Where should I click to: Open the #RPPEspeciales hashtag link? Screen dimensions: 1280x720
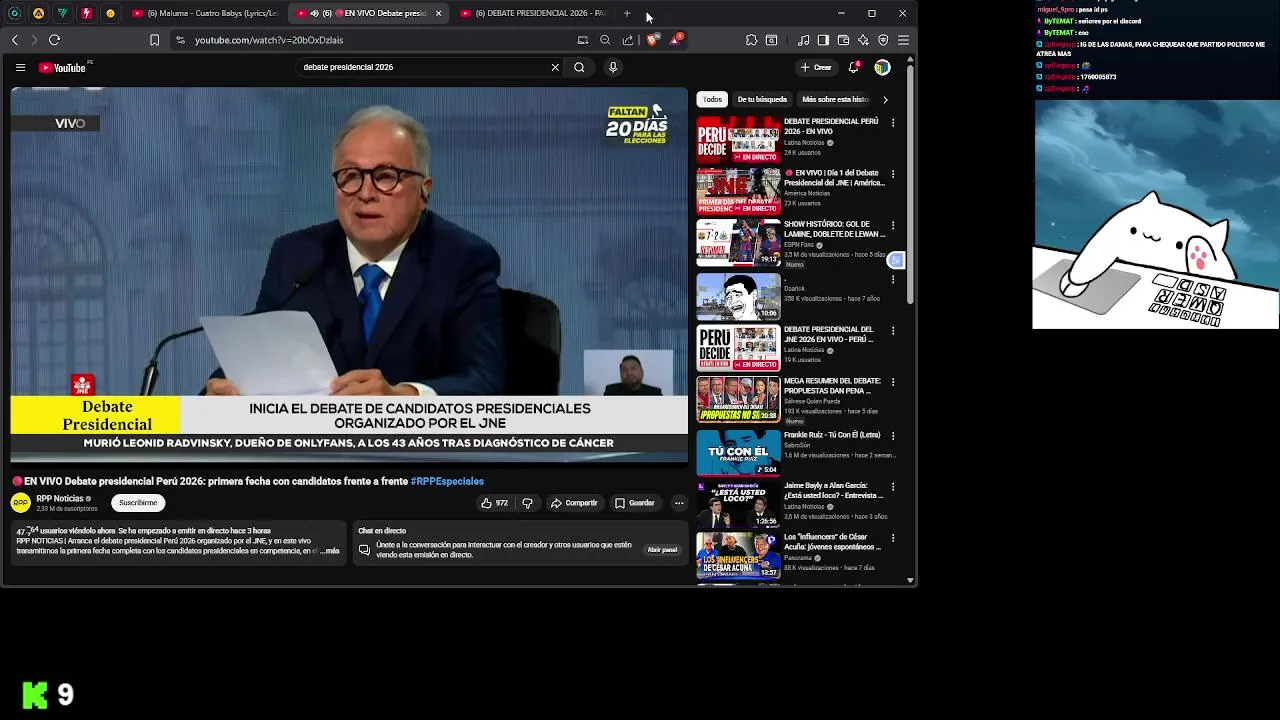447,481
